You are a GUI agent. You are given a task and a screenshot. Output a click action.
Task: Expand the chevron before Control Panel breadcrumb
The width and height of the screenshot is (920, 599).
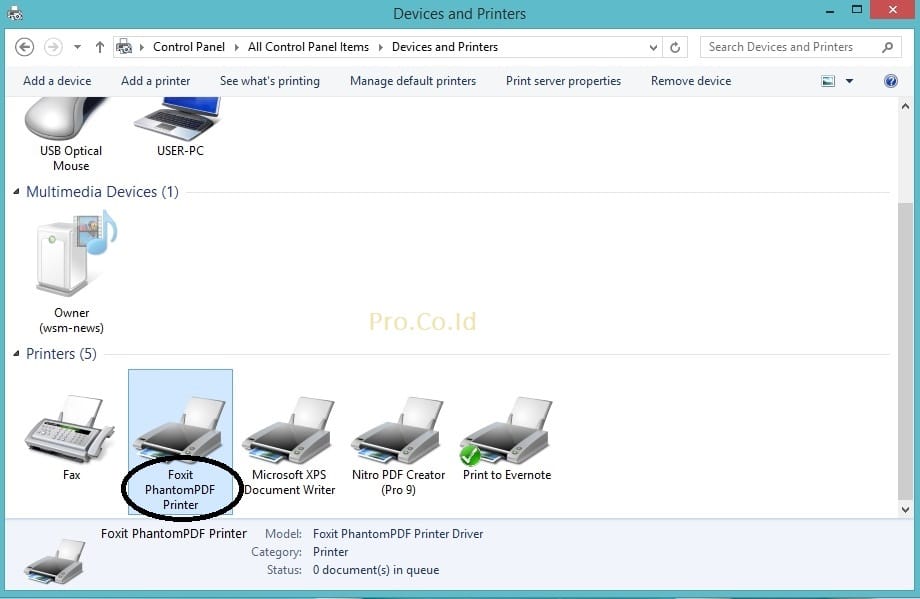[x=141, y=47]
